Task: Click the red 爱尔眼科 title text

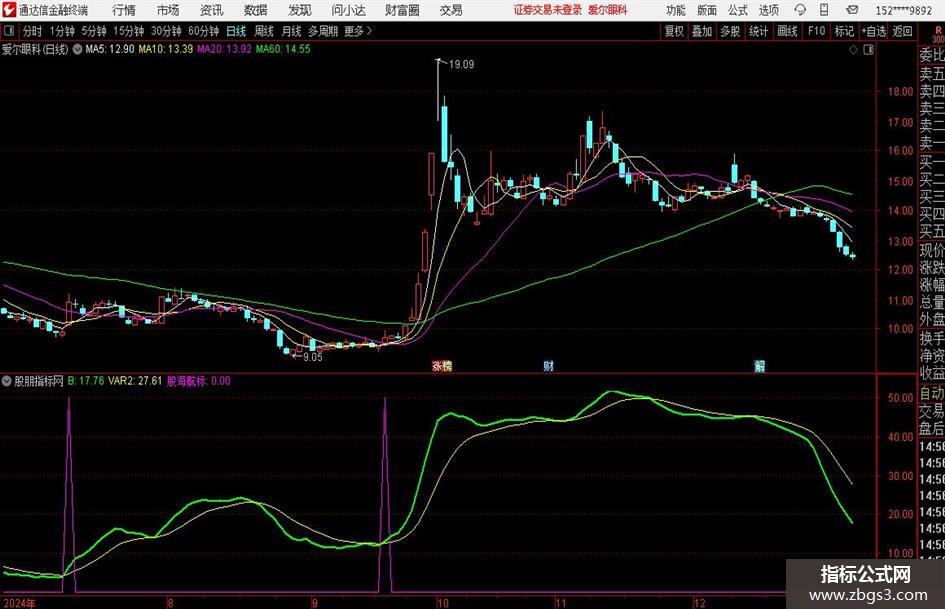Action: (x=608, y=10)
